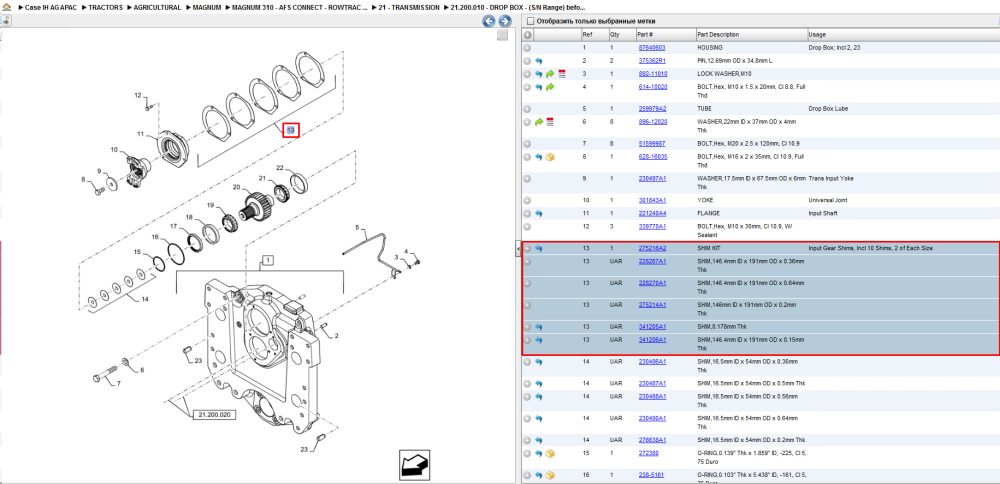Click blue arrow icon in FLANGE row

click(539, 214)
